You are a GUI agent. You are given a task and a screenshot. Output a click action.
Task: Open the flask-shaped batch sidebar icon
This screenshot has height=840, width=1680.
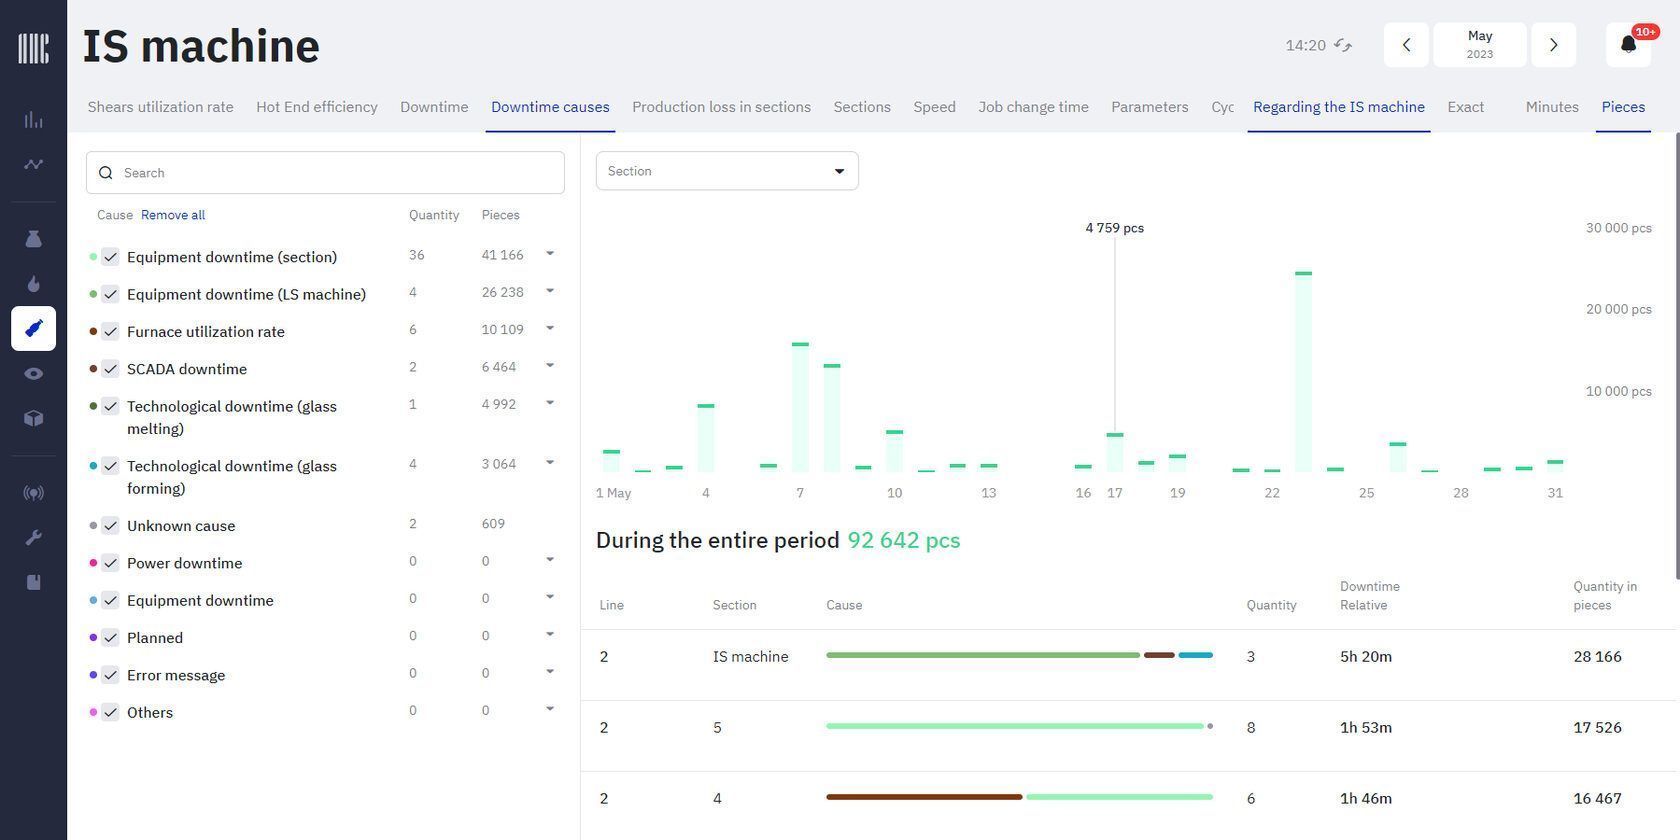point(33,239)
